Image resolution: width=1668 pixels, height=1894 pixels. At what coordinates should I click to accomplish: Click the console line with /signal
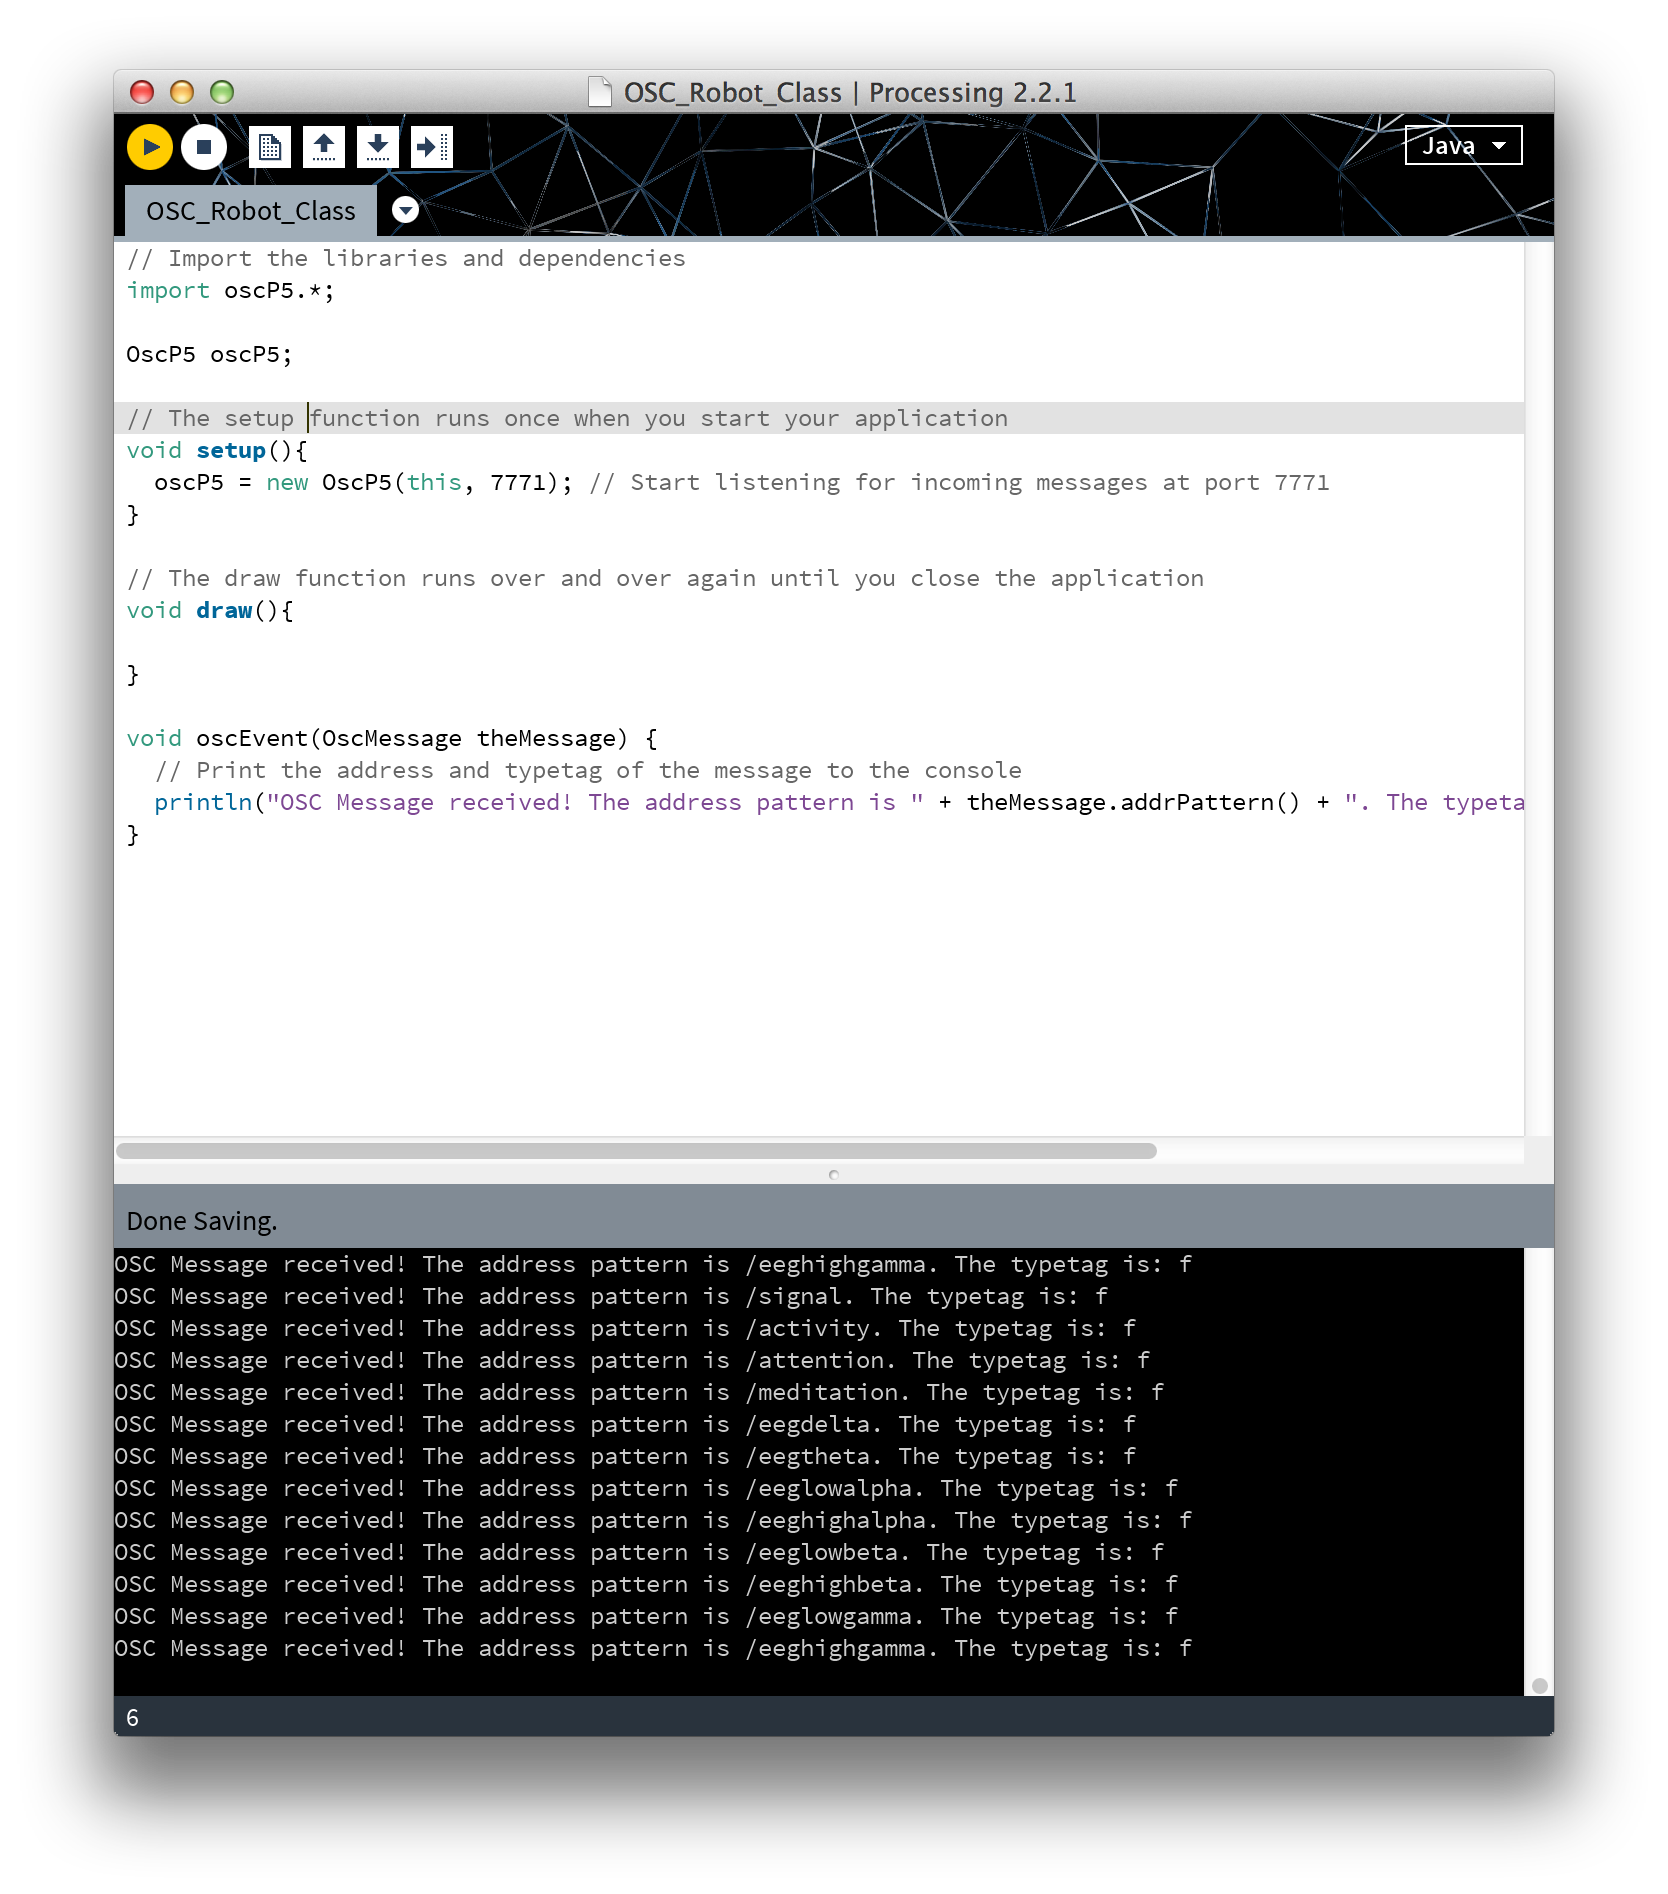[x=611, y=1296]
